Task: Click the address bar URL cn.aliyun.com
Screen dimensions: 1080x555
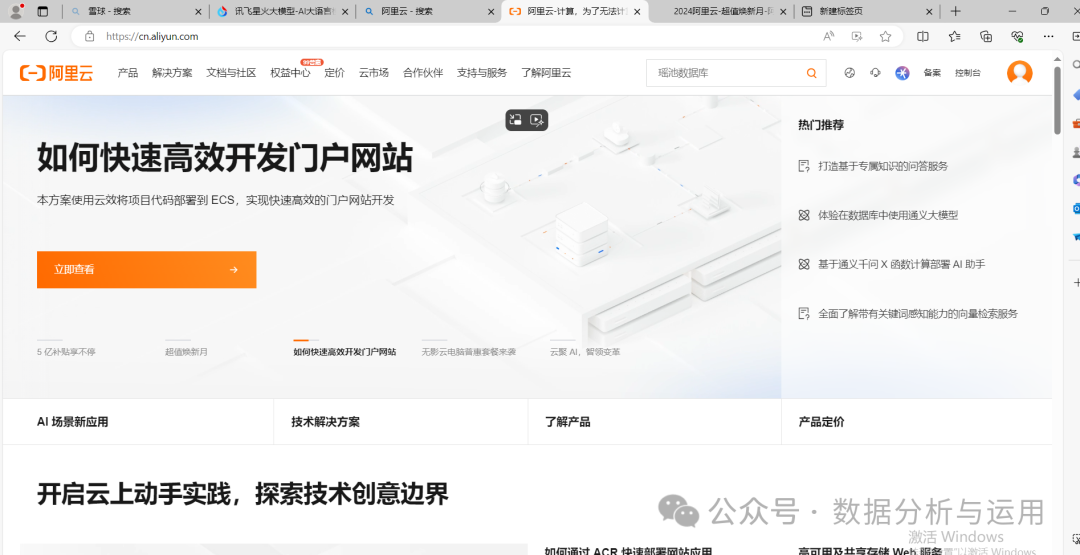Action: [x=152, y=36]
